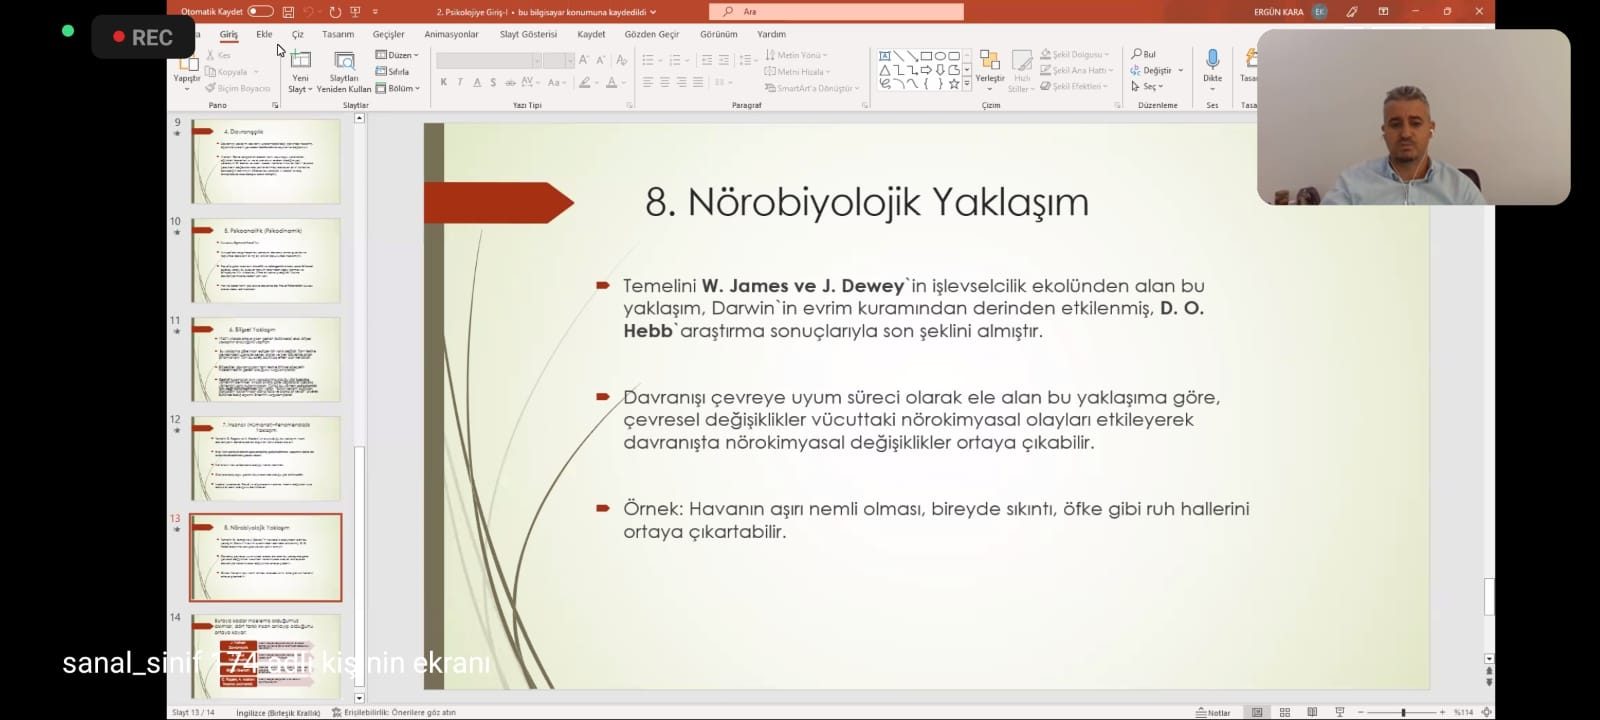The image size is (1600, 720).
Task: Toggle italic (T) formatting
Action: pyautogui.click(x=460, y=83)
